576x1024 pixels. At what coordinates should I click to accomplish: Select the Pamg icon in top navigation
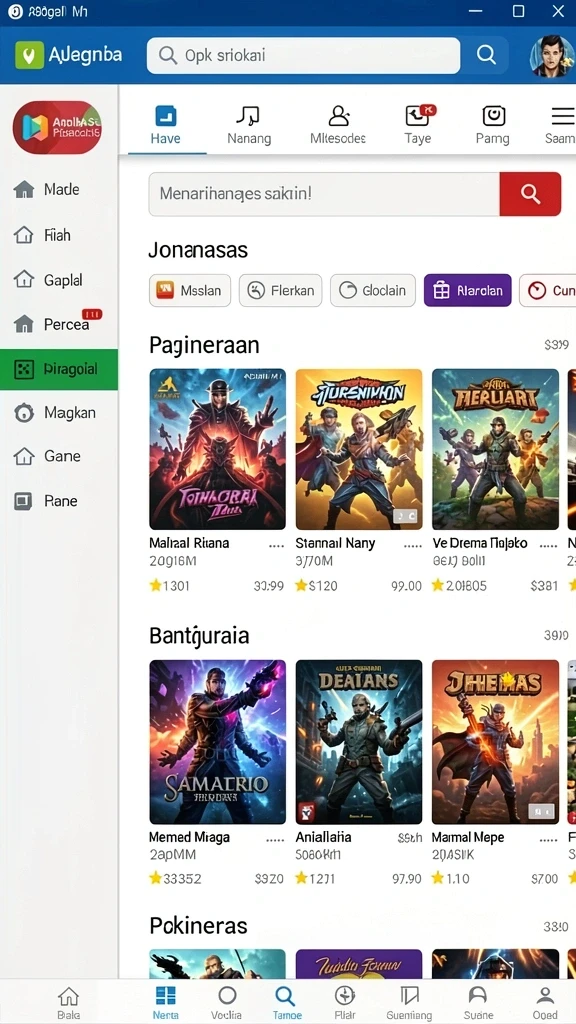coord(493,125)
